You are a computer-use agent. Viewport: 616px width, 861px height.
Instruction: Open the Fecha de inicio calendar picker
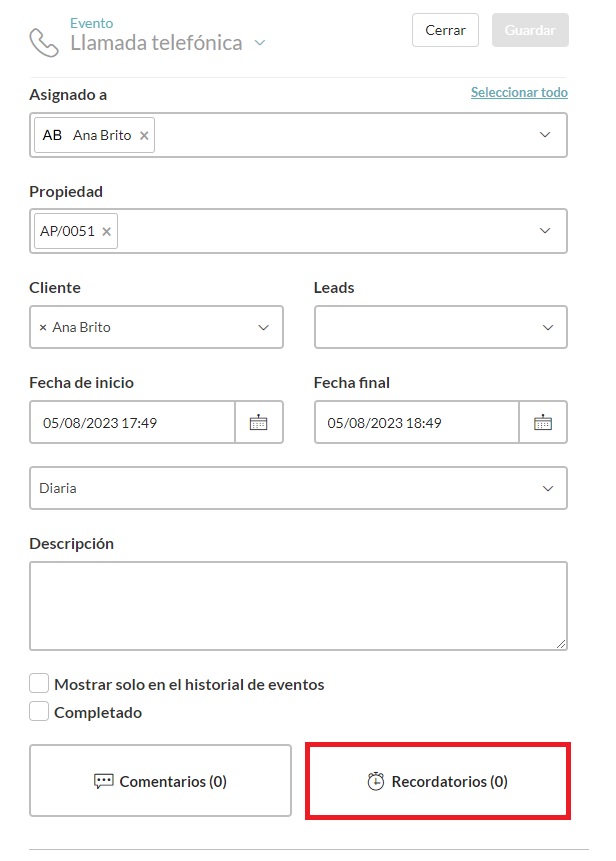pos(259,423)
